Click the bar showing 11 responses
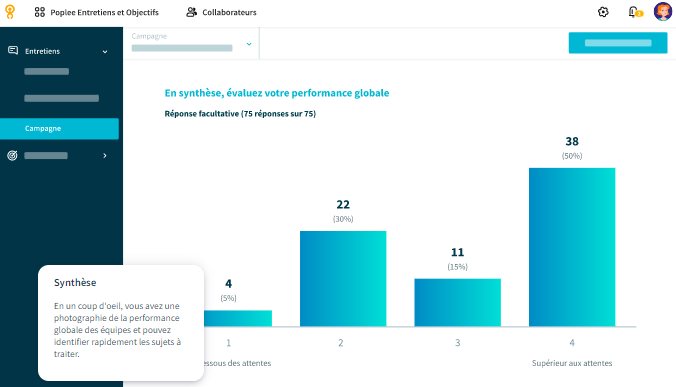 coord(457,302)
